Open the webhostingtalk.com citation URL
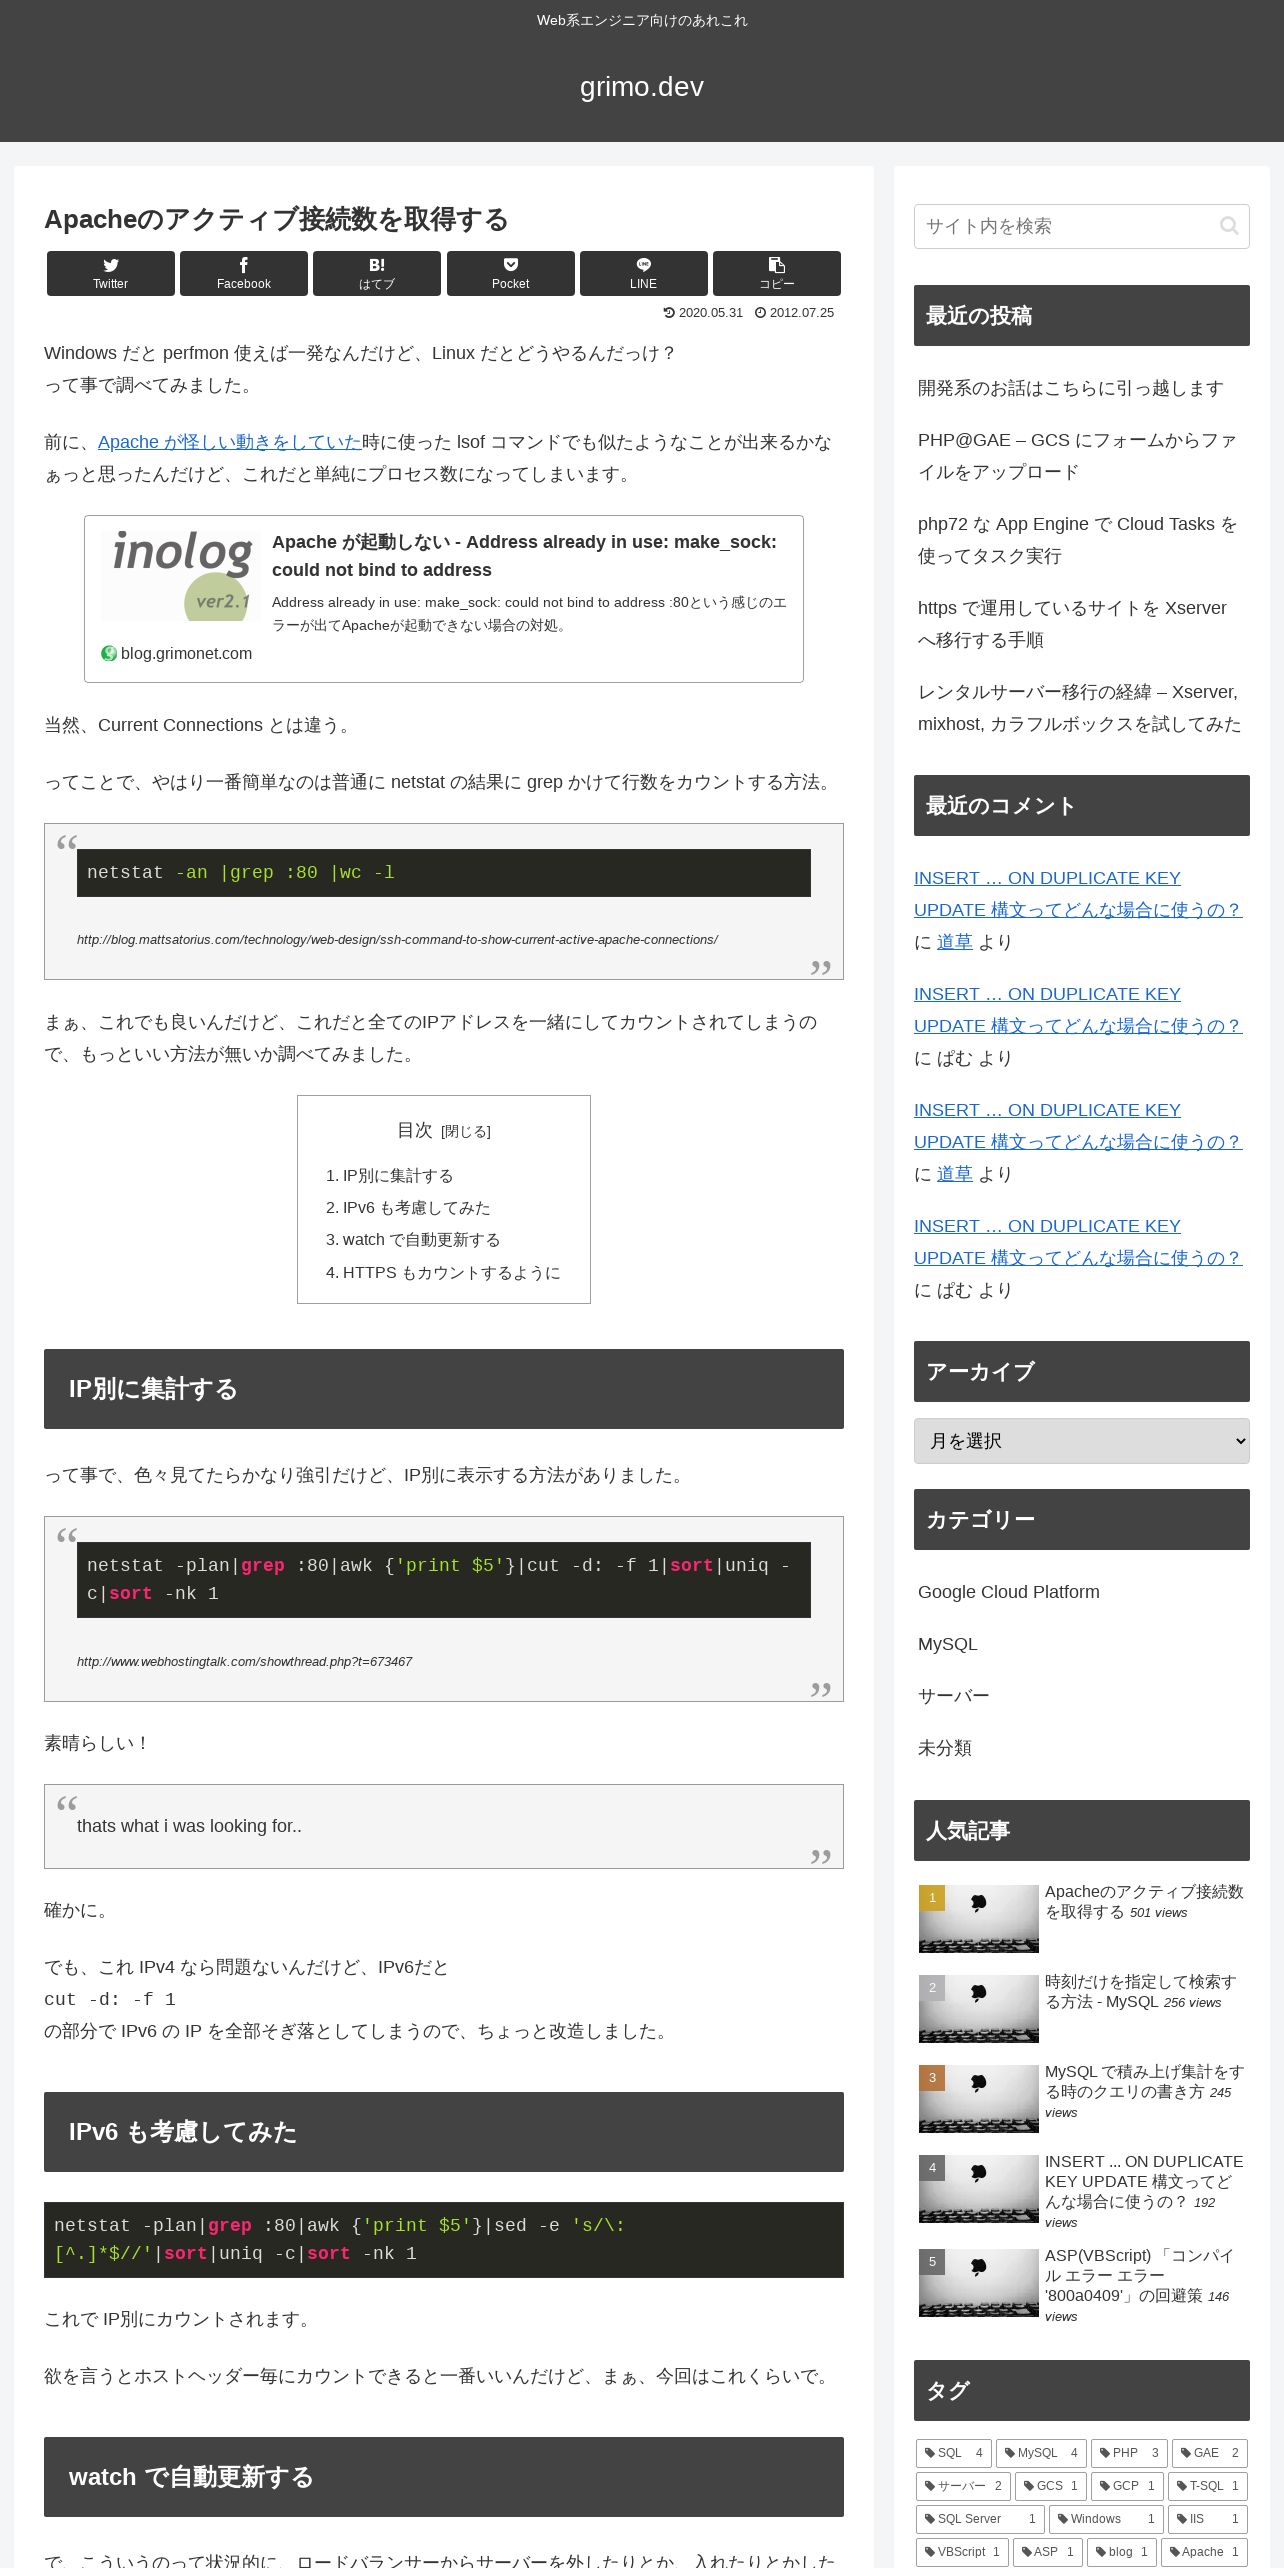The image size is (1284, 2568). point(244,1662)
